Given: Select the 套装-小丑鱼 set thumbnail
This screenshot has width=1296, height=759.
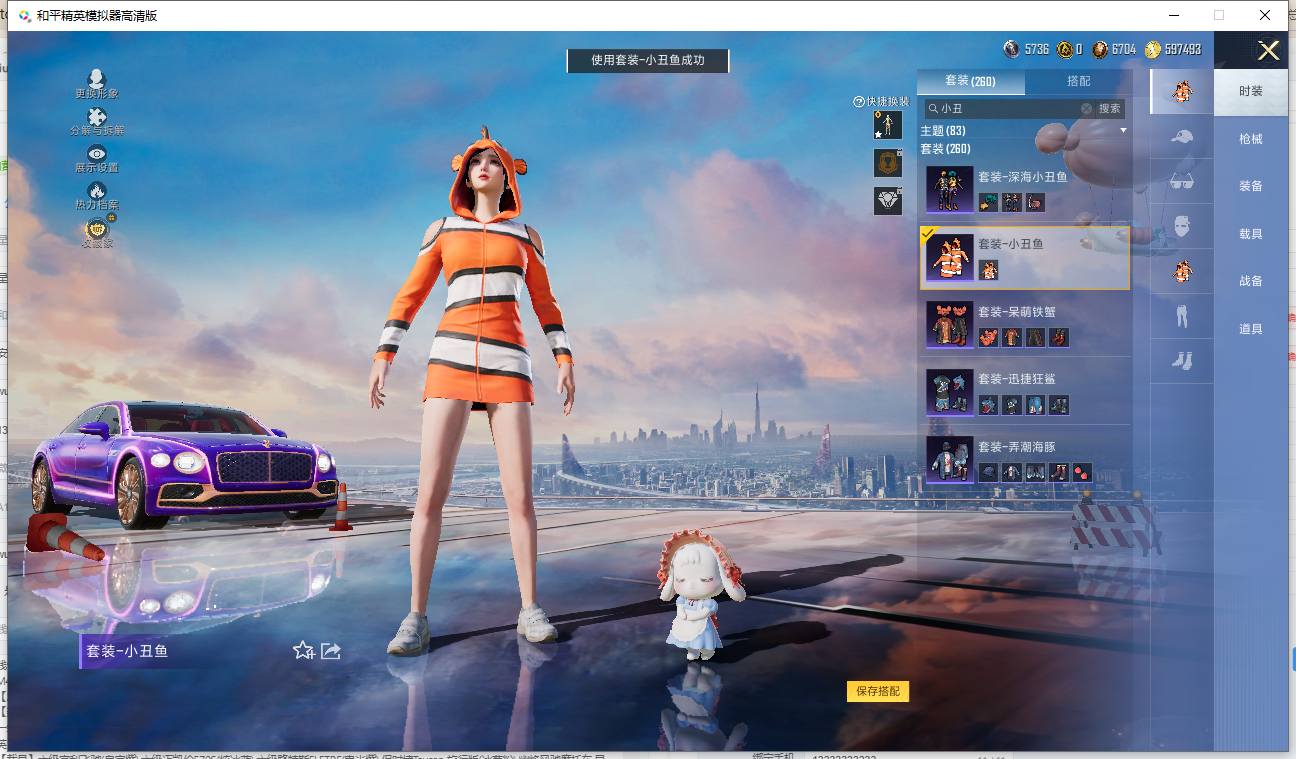Looking at the screenshot, I should [949, 257].
